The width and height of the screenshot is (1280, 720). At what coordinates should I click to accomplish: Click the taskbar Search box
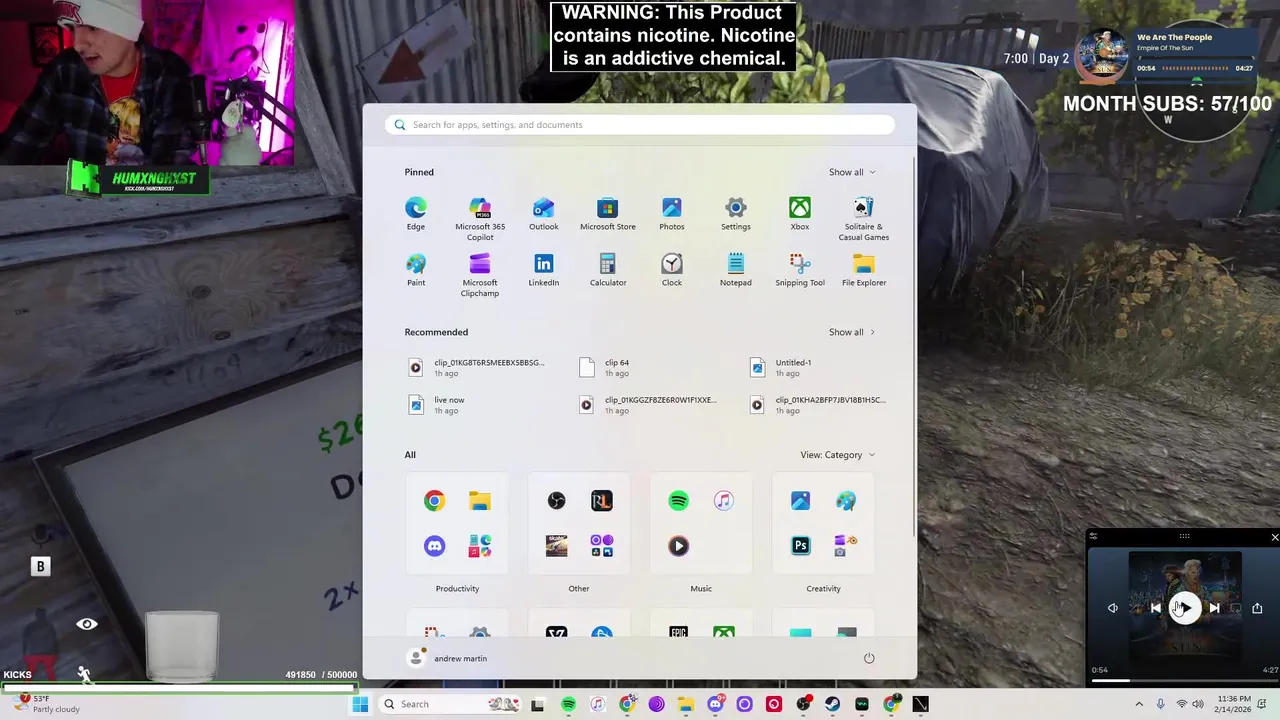coord(451,704)
